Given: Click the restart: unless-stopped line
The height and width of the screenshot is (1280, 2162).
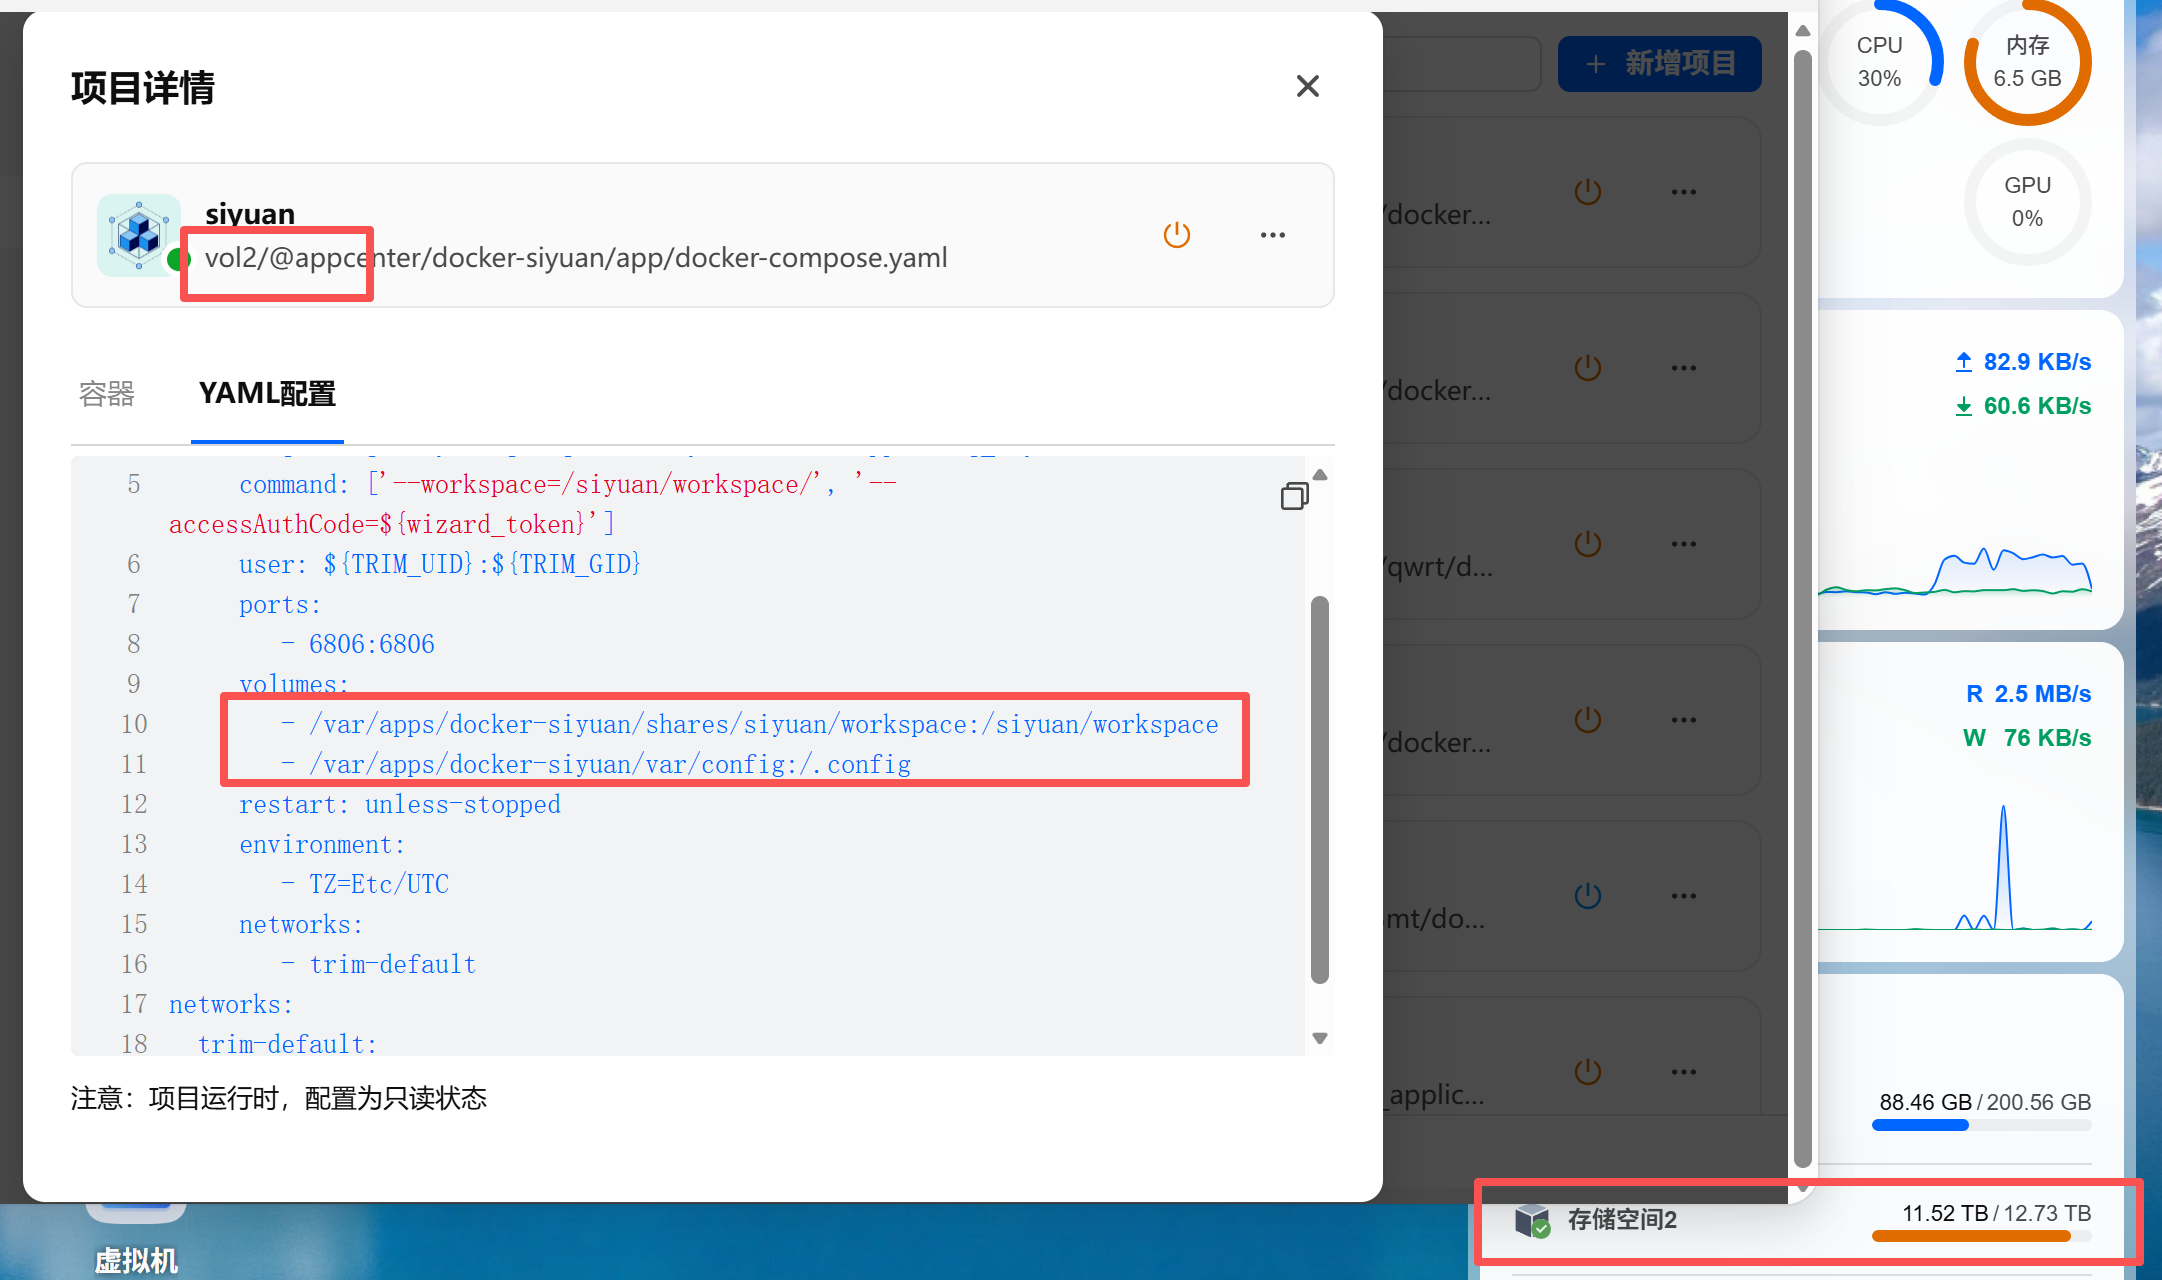Looking at the screenshot, I should (x=400, y=804).
